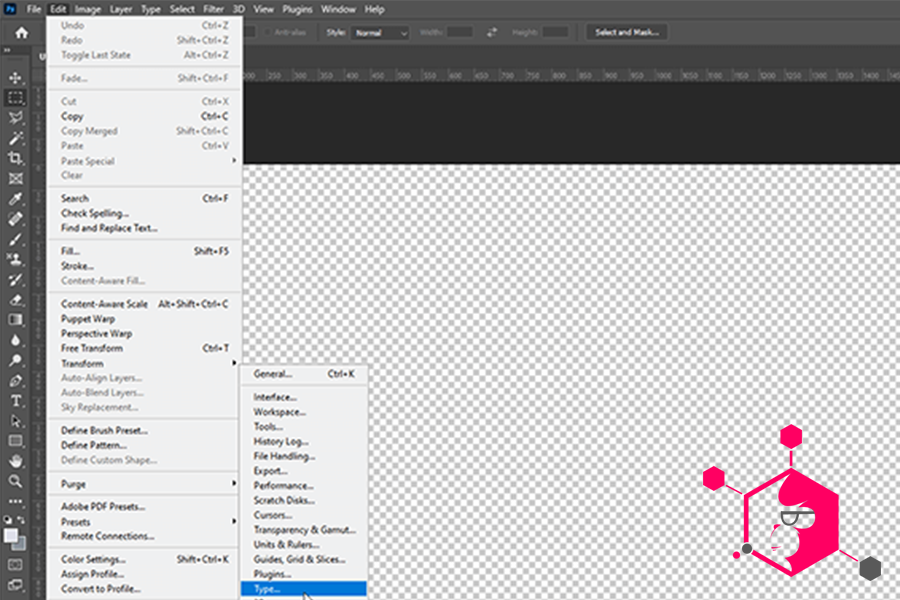The width and height of the screenshot is (900, 600).
Task: Toggle Quick Mask mode icon
Action: tap(15, 565)
